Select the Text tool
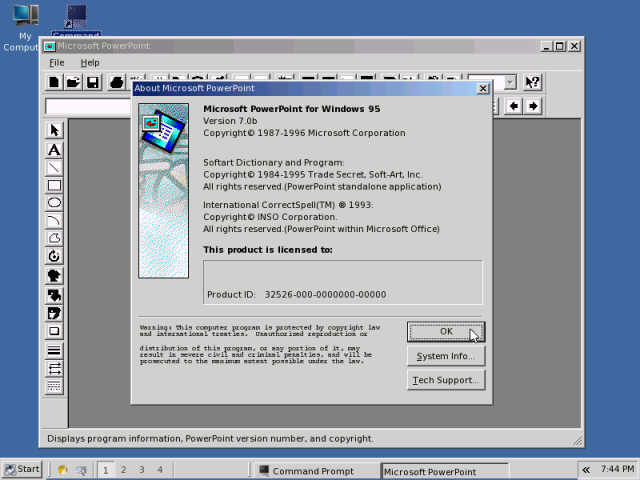640x480 pixels. pos(54,149)
